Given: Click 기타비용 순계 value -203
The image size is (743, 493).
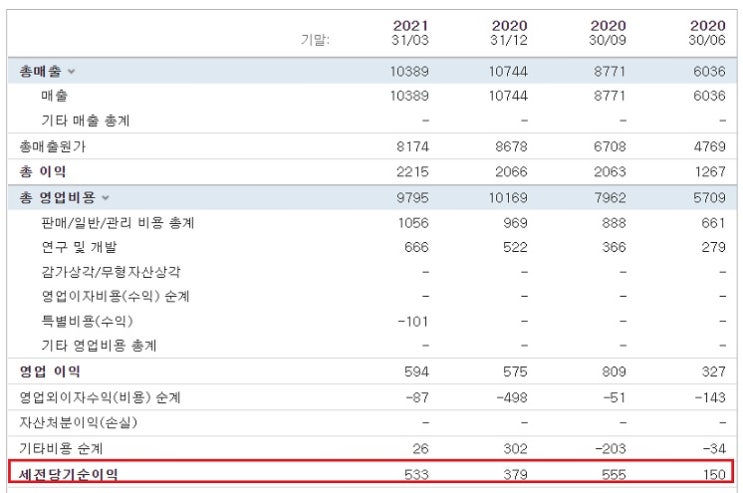Looking at the screenshot, I should pos(611,448).
